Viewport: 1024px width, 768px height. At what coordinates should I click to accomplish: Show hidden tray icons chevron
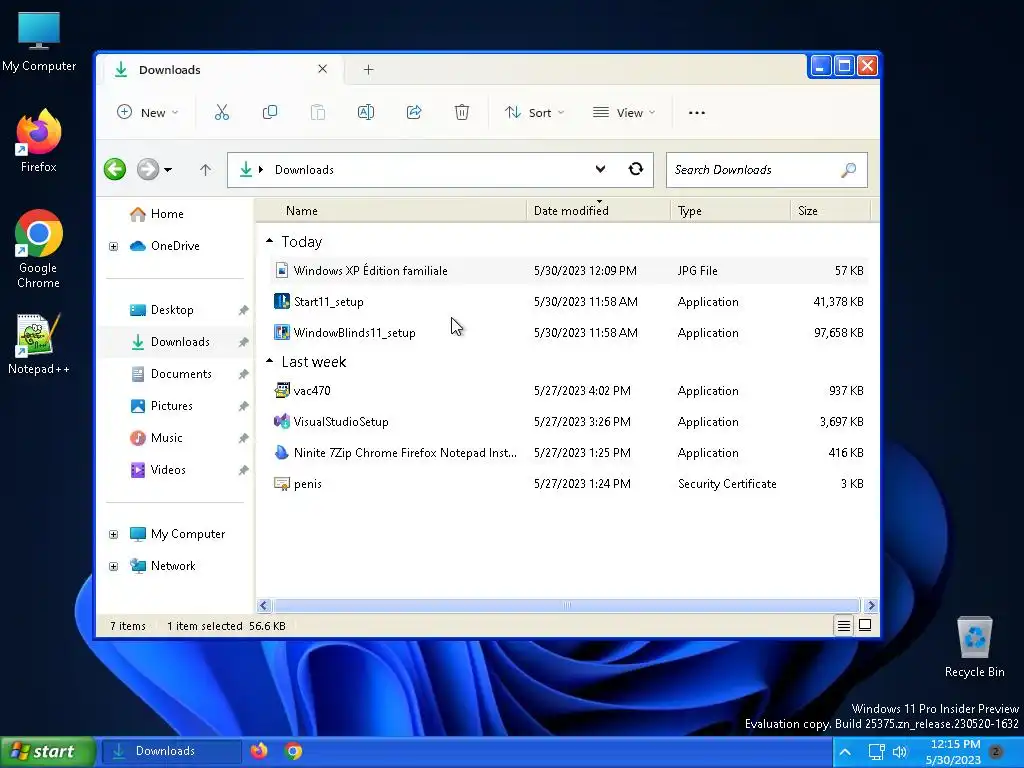tap(845, 752)
